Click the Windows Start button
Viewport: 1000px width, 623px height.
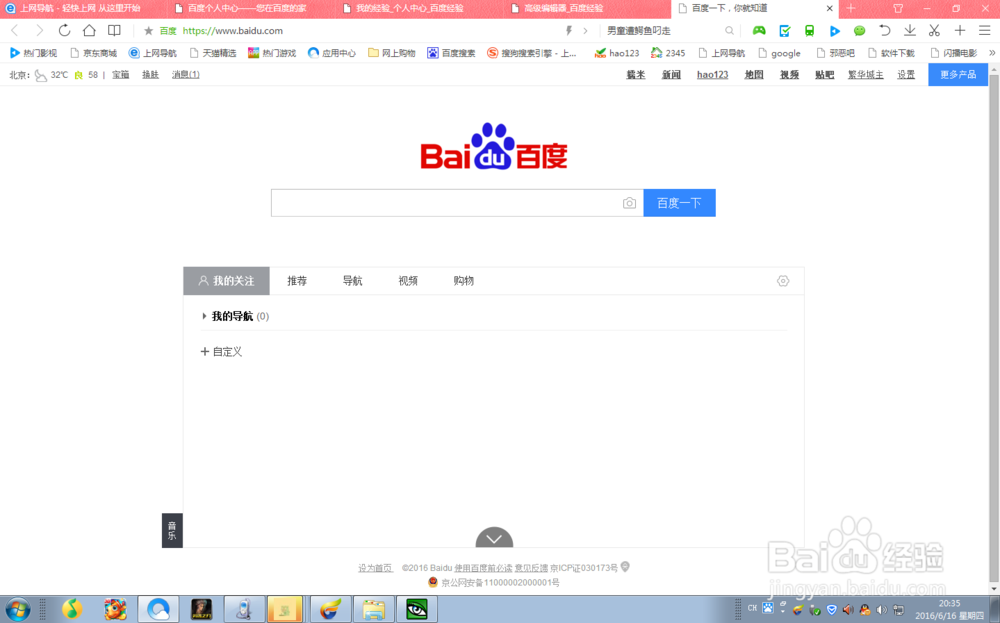pyautogui.click(x=18, y=610)
